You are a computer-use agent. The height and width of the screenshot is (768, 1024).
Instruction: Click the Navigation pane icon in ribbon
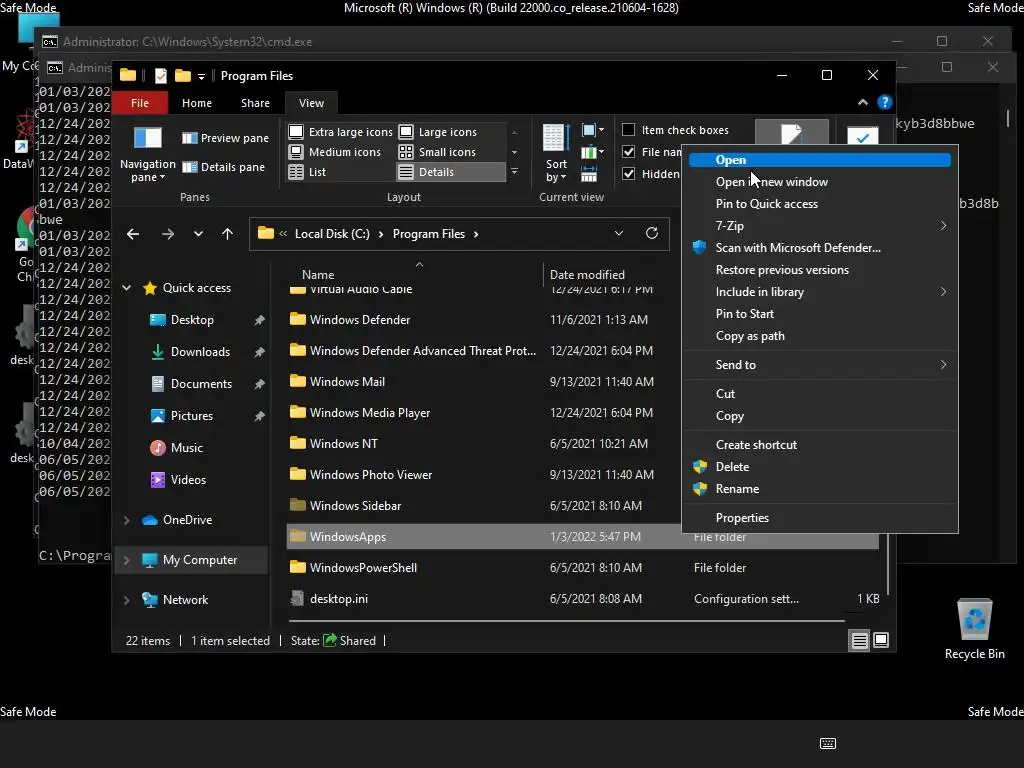pos(148,138)
